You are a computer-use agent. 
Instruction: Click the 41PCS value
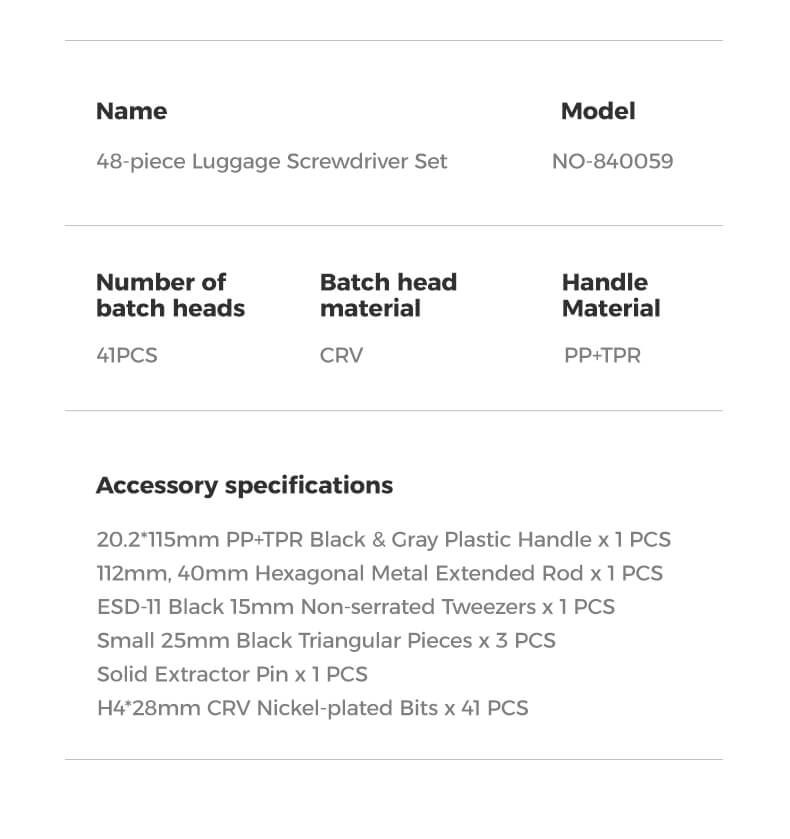(x=127, y=355)
